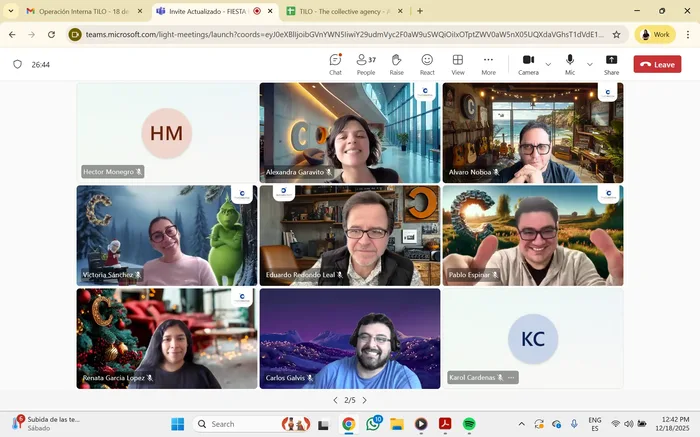Open the Windows Start menu
The image size is (700, 437).
(x=177, y=424)
